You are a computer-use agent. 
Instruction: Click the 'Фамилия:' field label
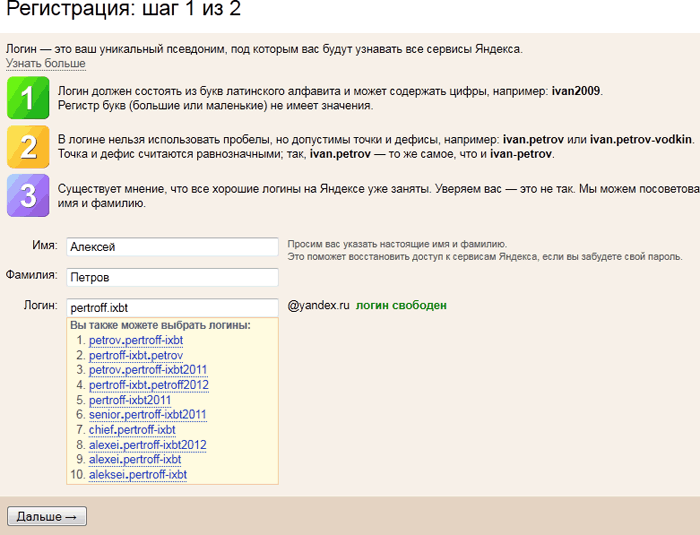click(x=32, y=275)
